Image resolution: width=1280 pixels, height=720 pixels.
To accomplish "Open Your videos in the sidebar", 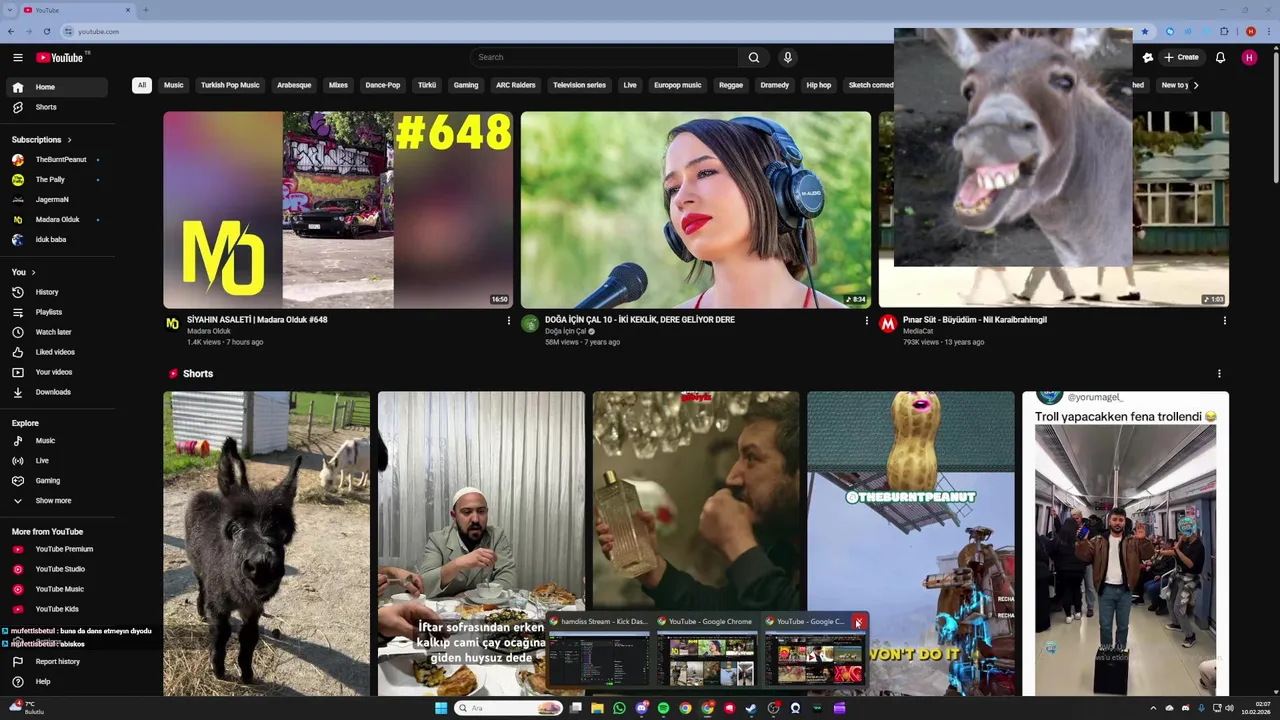I will coord(57,372).
